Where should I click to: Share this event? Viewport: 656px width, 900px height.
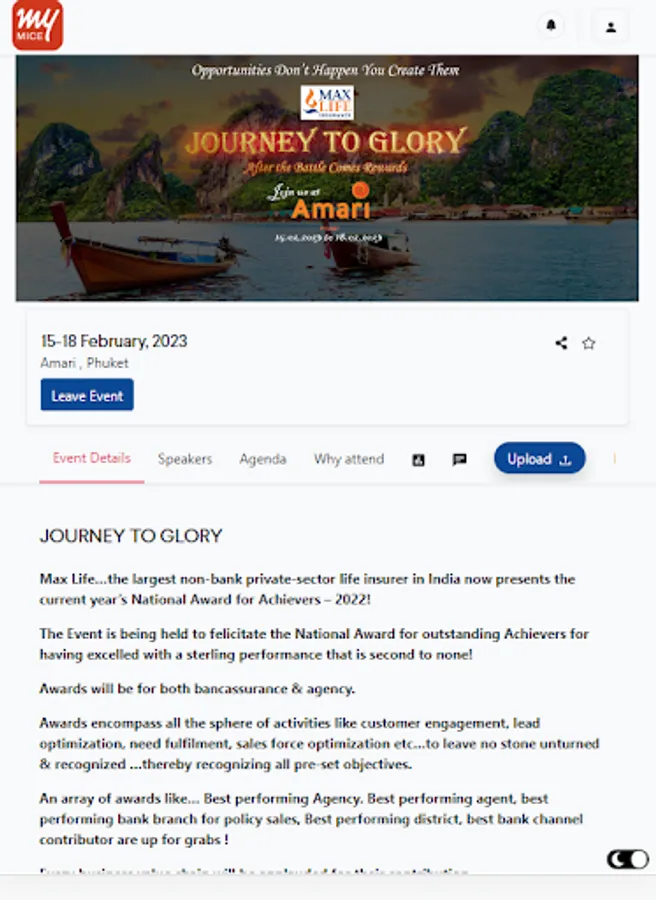(561, 343)
